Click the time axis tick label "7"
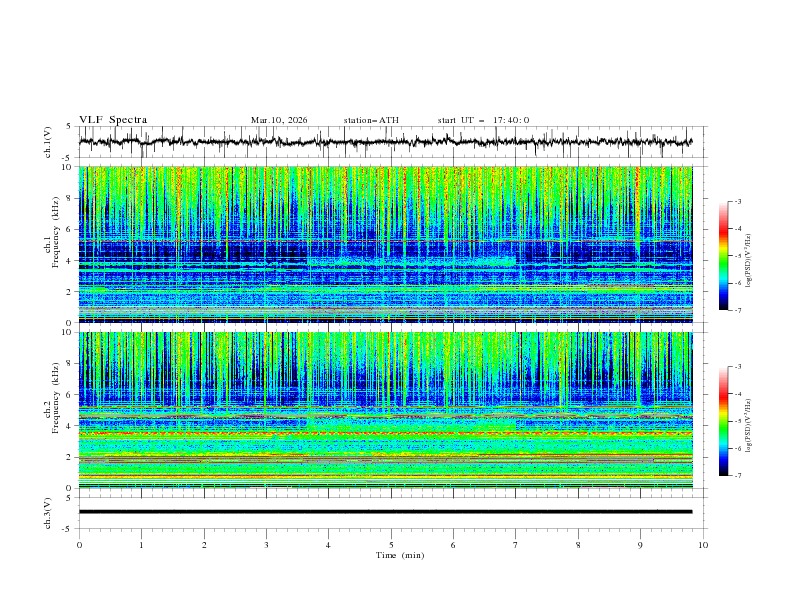Screen dimensions: 792x612 pyautogui.click(x=516, y=545)
